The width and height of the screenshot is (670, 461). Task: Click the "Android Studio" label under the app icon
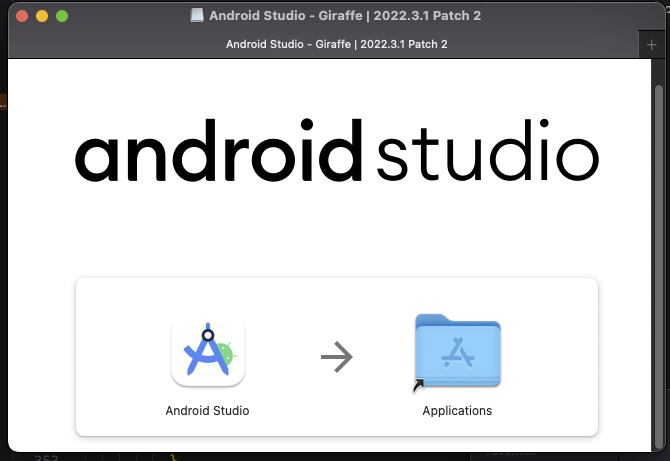pyautogui.click(x=207, y=411)
